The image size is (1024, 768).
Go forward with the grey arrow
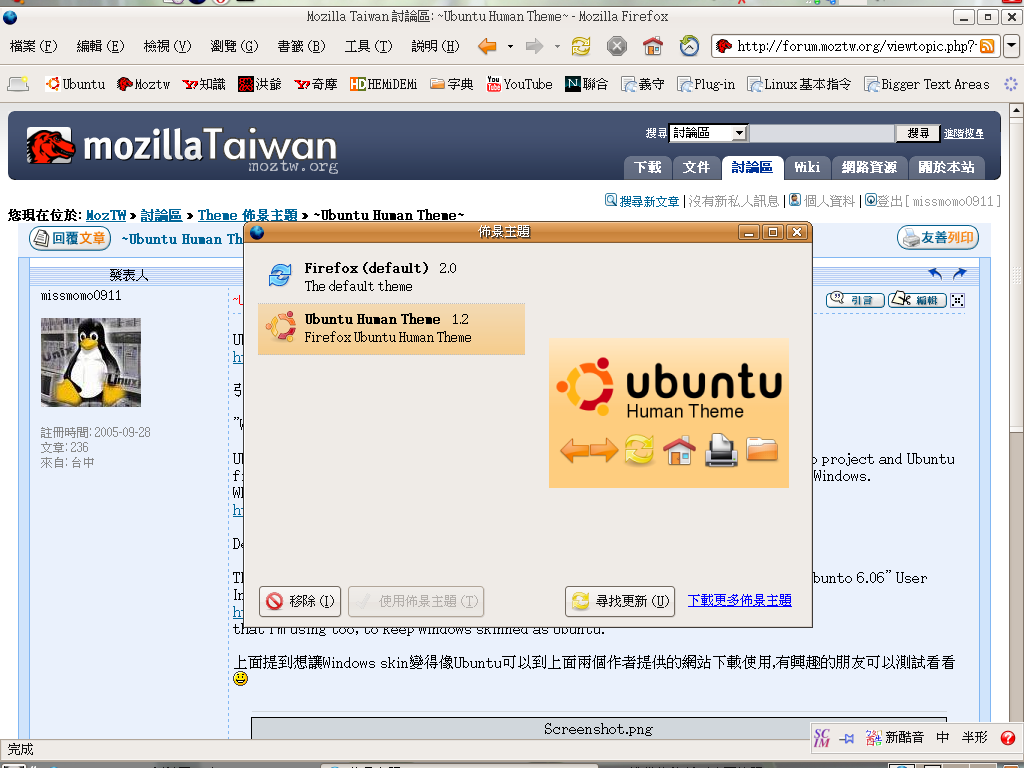(534, 46)
